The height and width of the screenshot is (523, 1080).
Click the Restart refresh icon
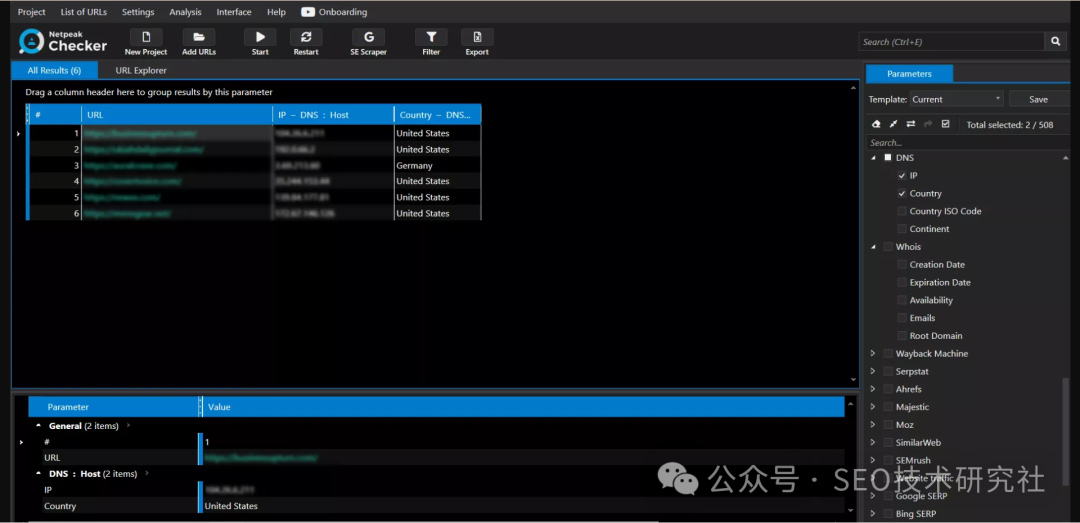tap(306, 38)
